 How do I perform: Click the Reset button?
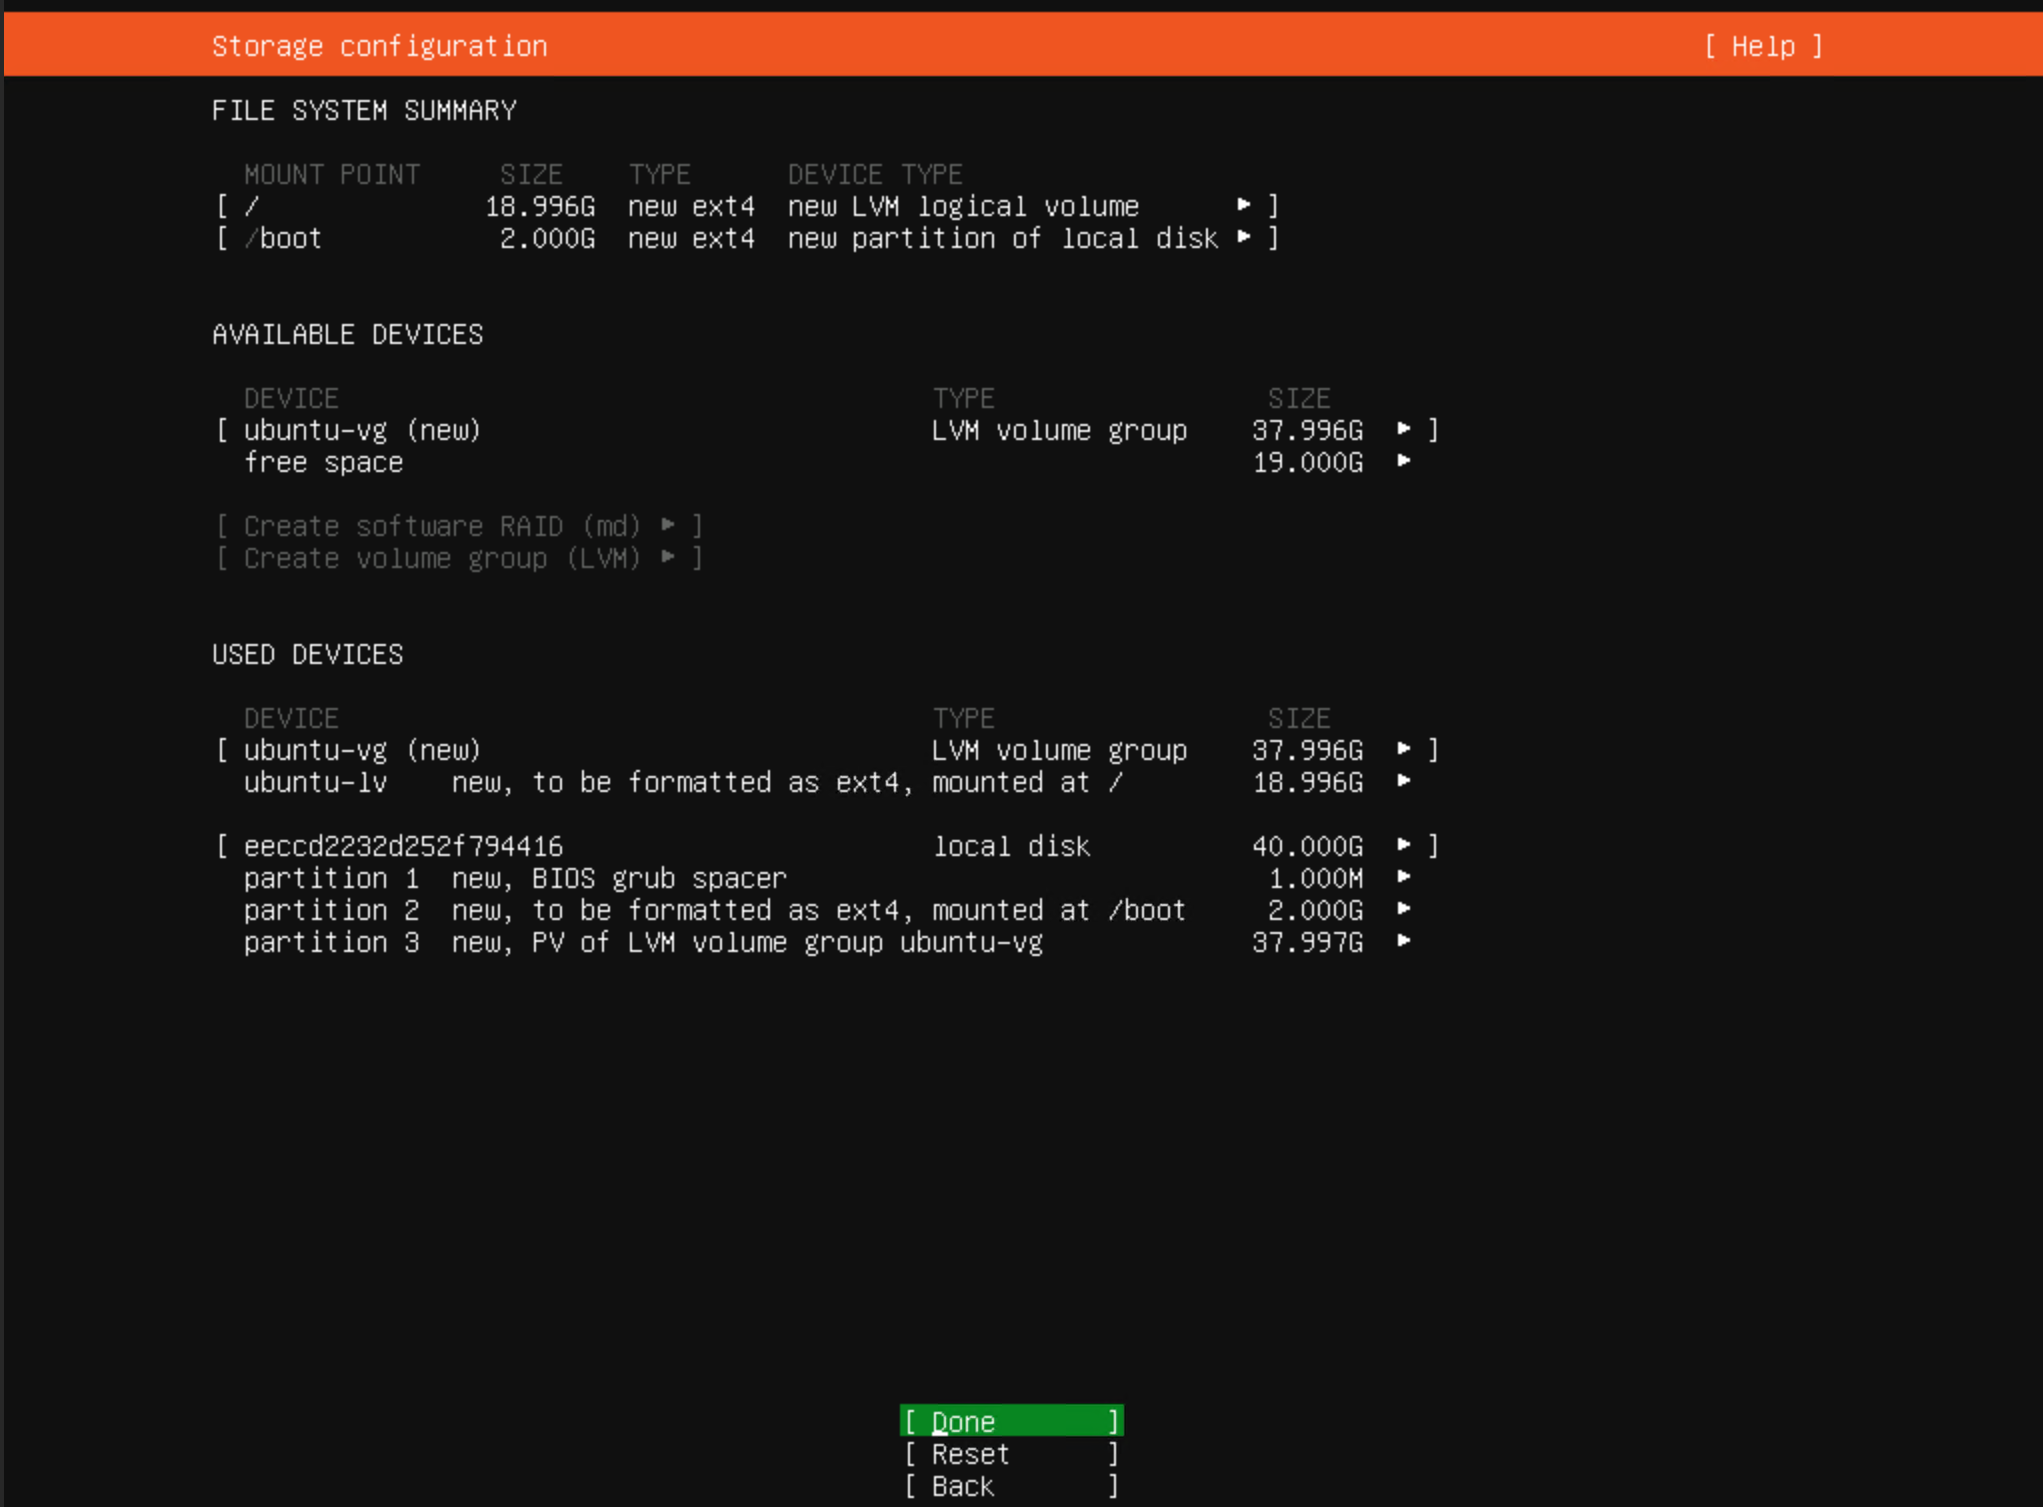point(1010,1454)
